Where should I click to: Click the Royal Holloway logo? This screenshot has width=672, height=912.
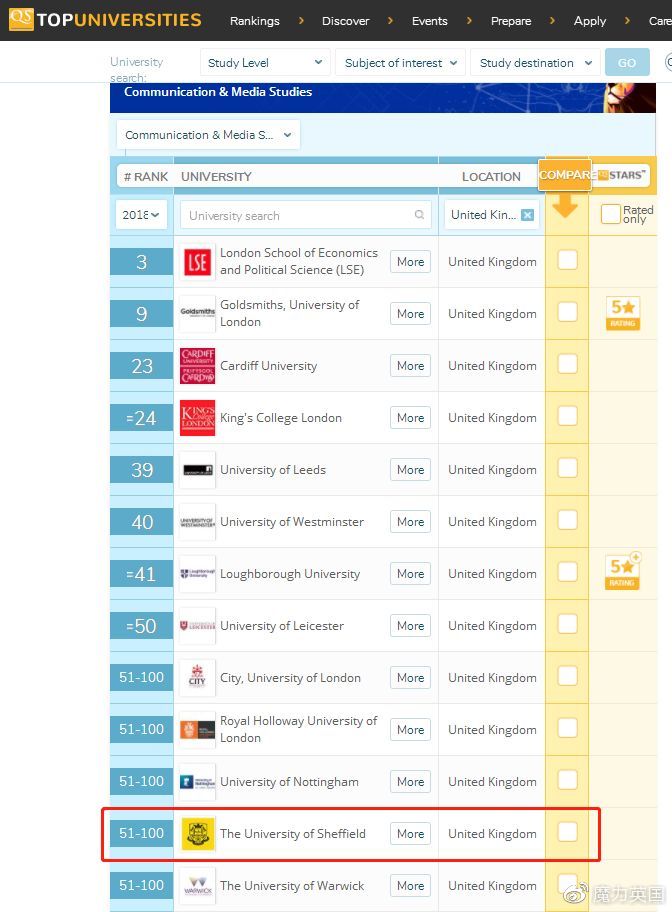[x=197, y=729]
